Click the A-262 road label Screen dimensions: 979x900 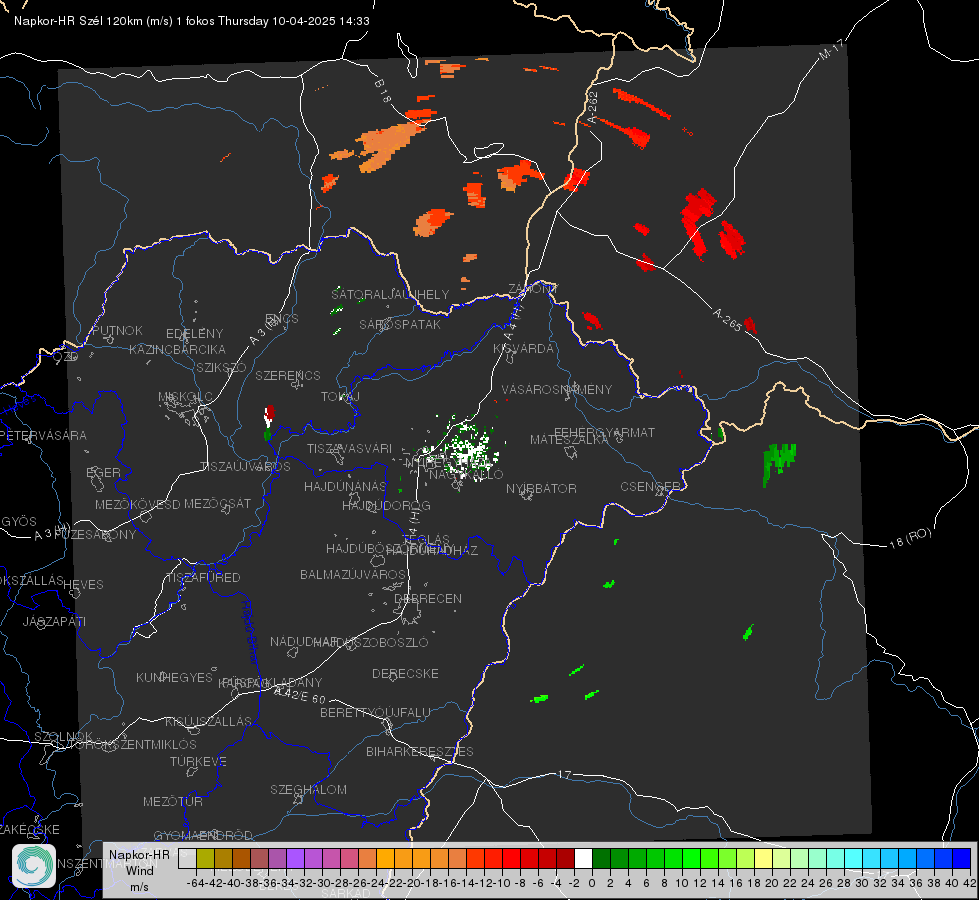click(593, 107)
